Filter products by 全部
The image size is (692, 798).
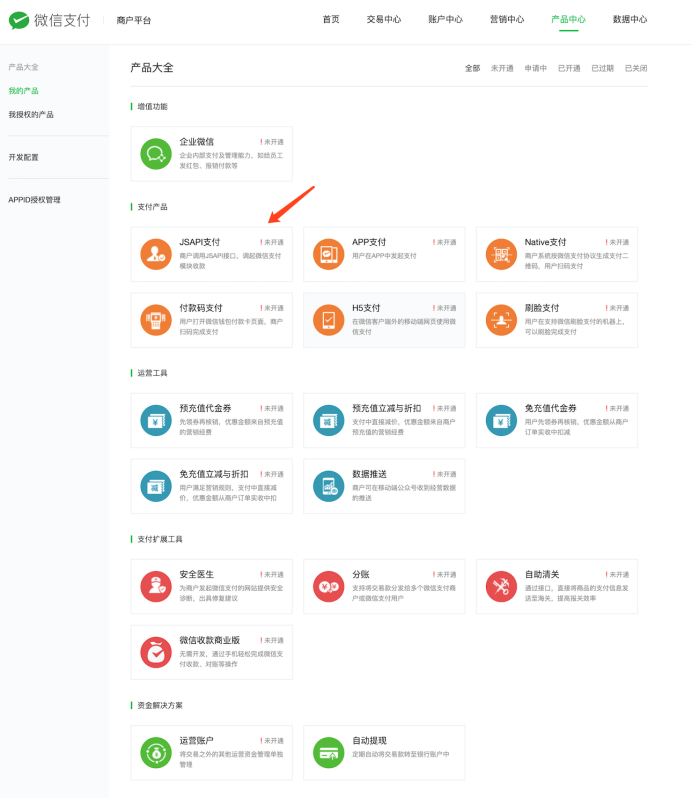473,68
